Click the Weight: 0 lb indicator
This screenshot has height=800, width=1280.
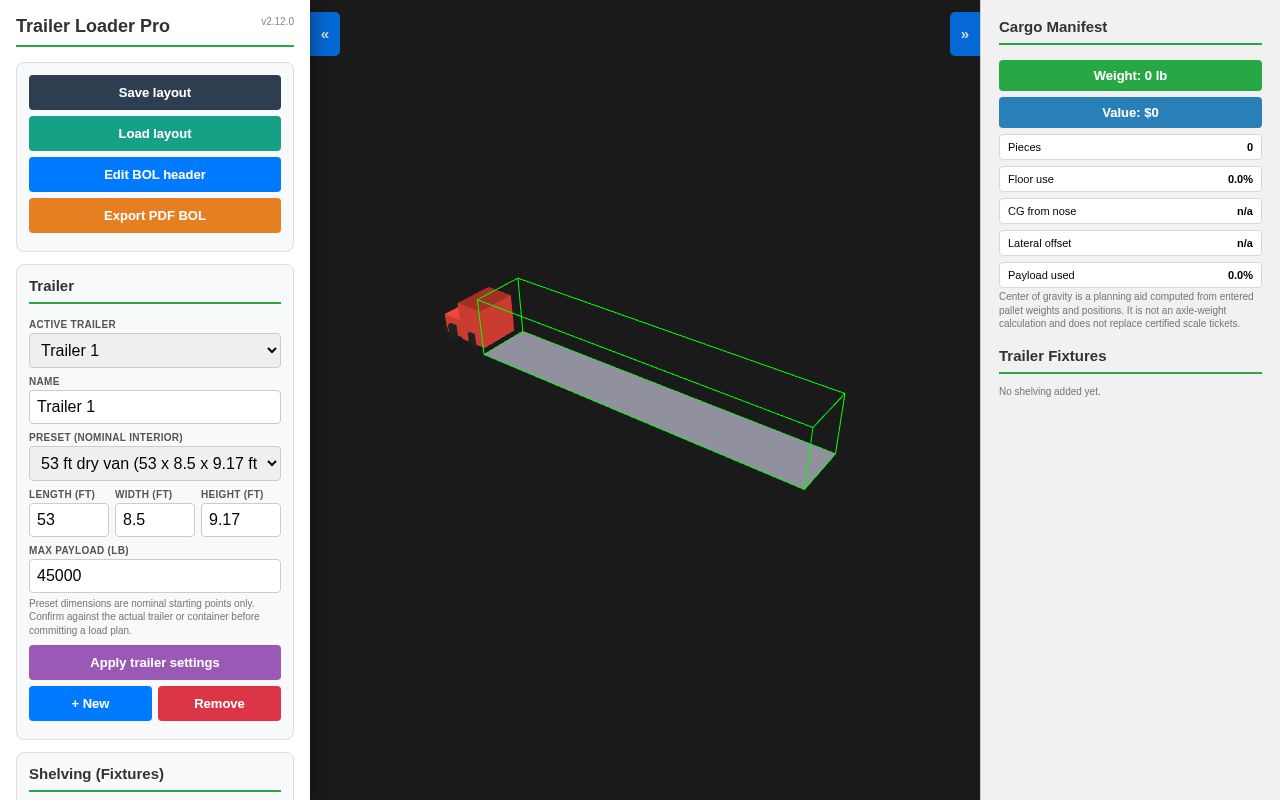click(1130, 75)
